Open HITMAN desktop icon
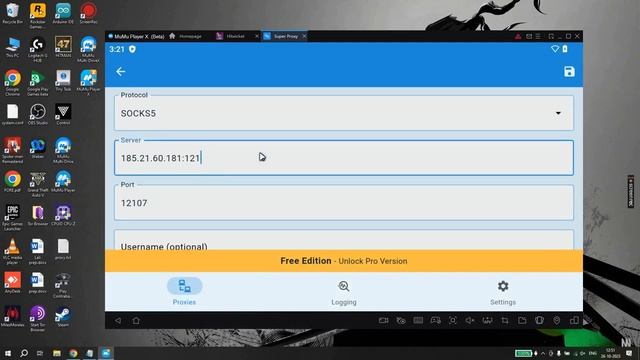This screenshot has height=360, width=640. click(63, 47)
